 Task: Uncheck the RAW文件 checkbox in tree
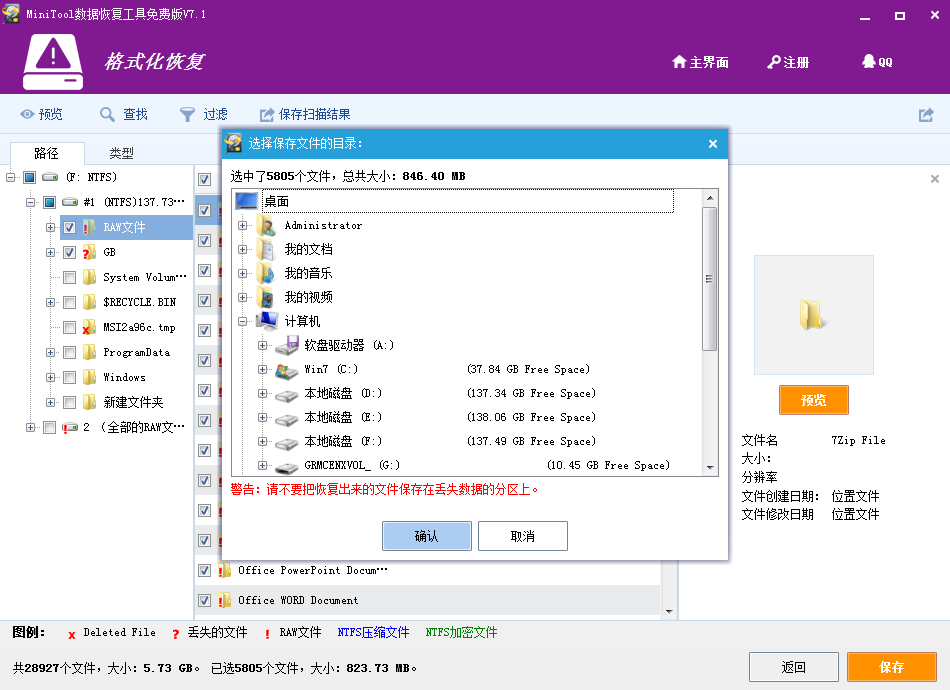pos(69,227)
